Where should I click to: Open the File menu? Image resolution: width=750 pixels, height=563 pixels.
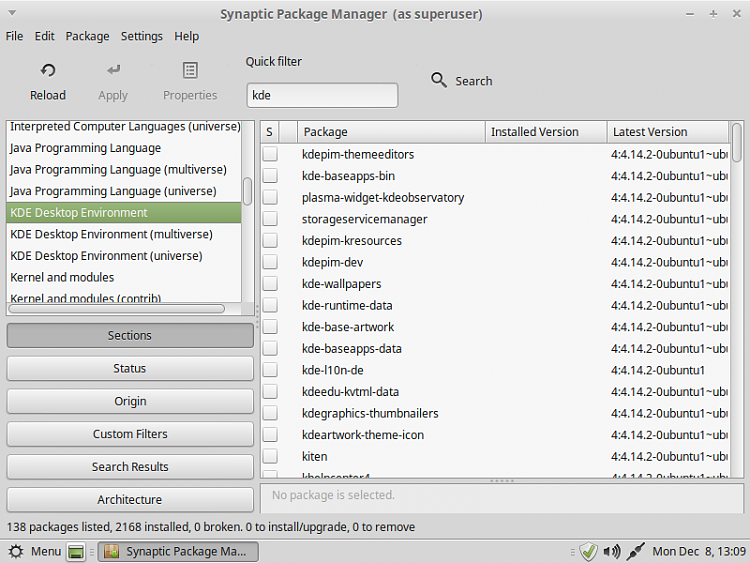(x=14, y=36)
